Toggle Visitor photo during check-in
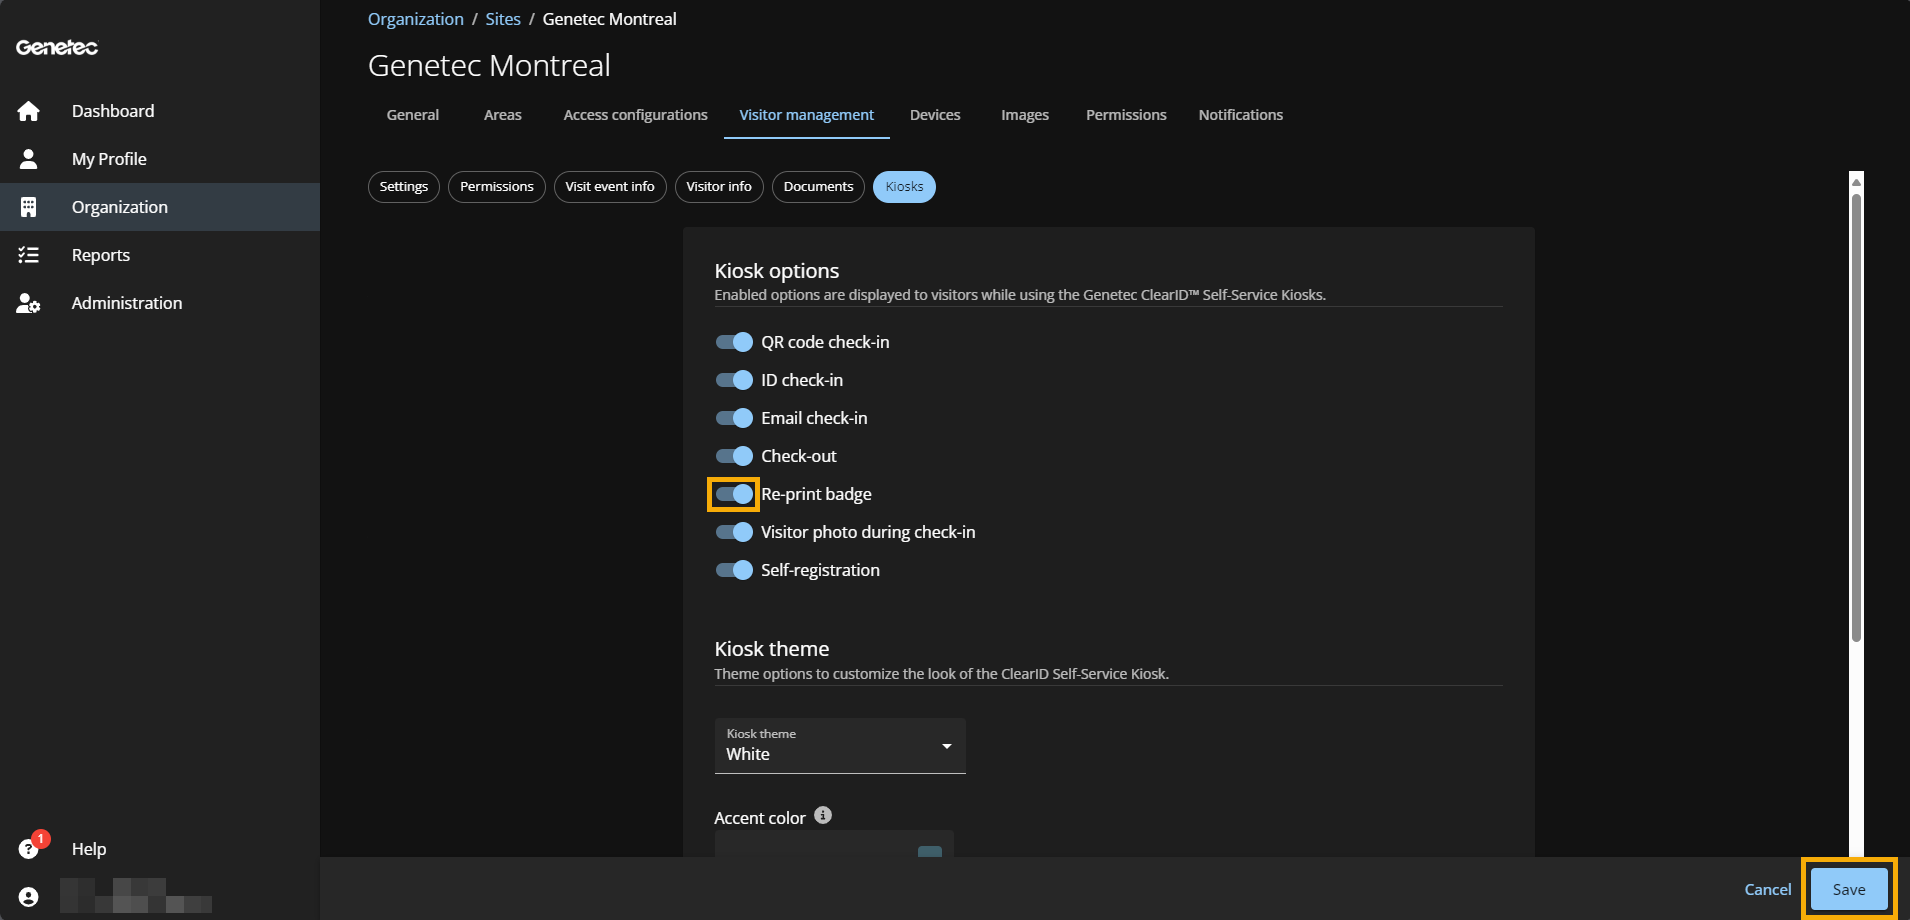This screenshot has height=920, width=1910. click(x=734, y=532)
